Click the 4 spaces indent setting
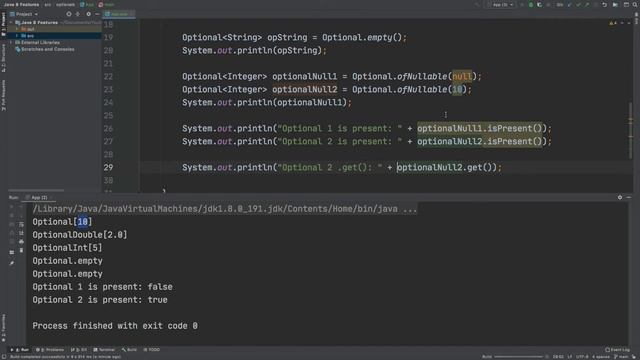 pyautogui.click(x=600, y=357)
